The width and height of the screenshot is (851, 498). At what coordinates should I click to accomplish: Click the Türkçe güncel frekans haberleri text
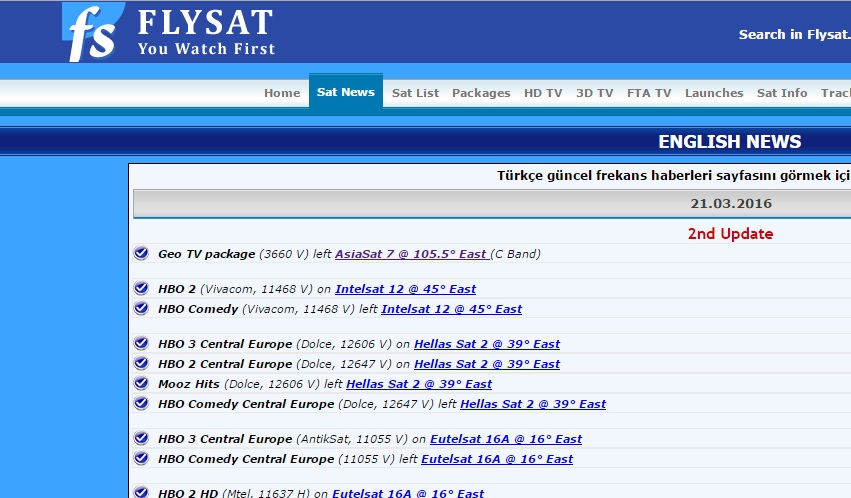(674, 175)
